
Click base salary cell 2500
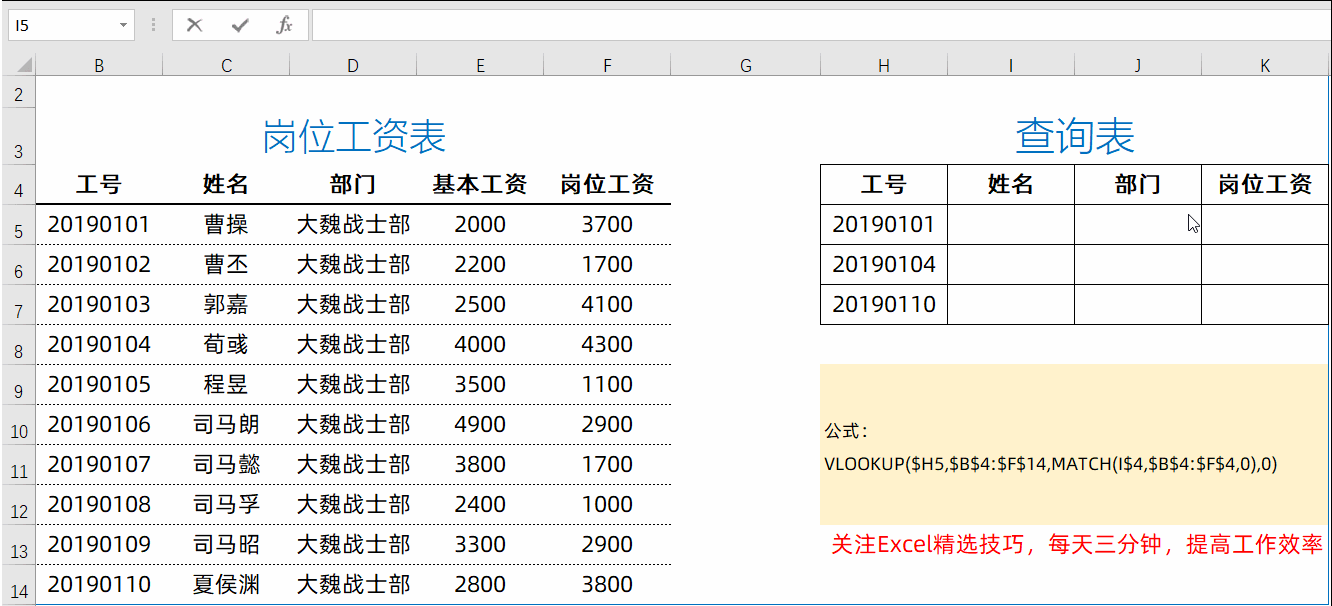(x=480, y=305)
